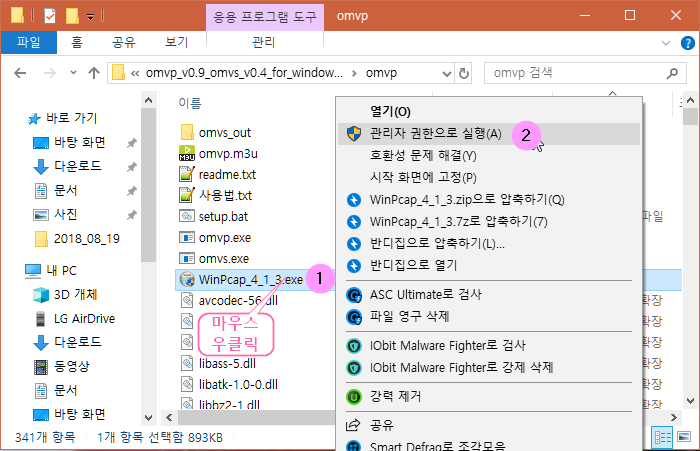
Task: Select the libass-5.dll file
Action: click(227, 363)
